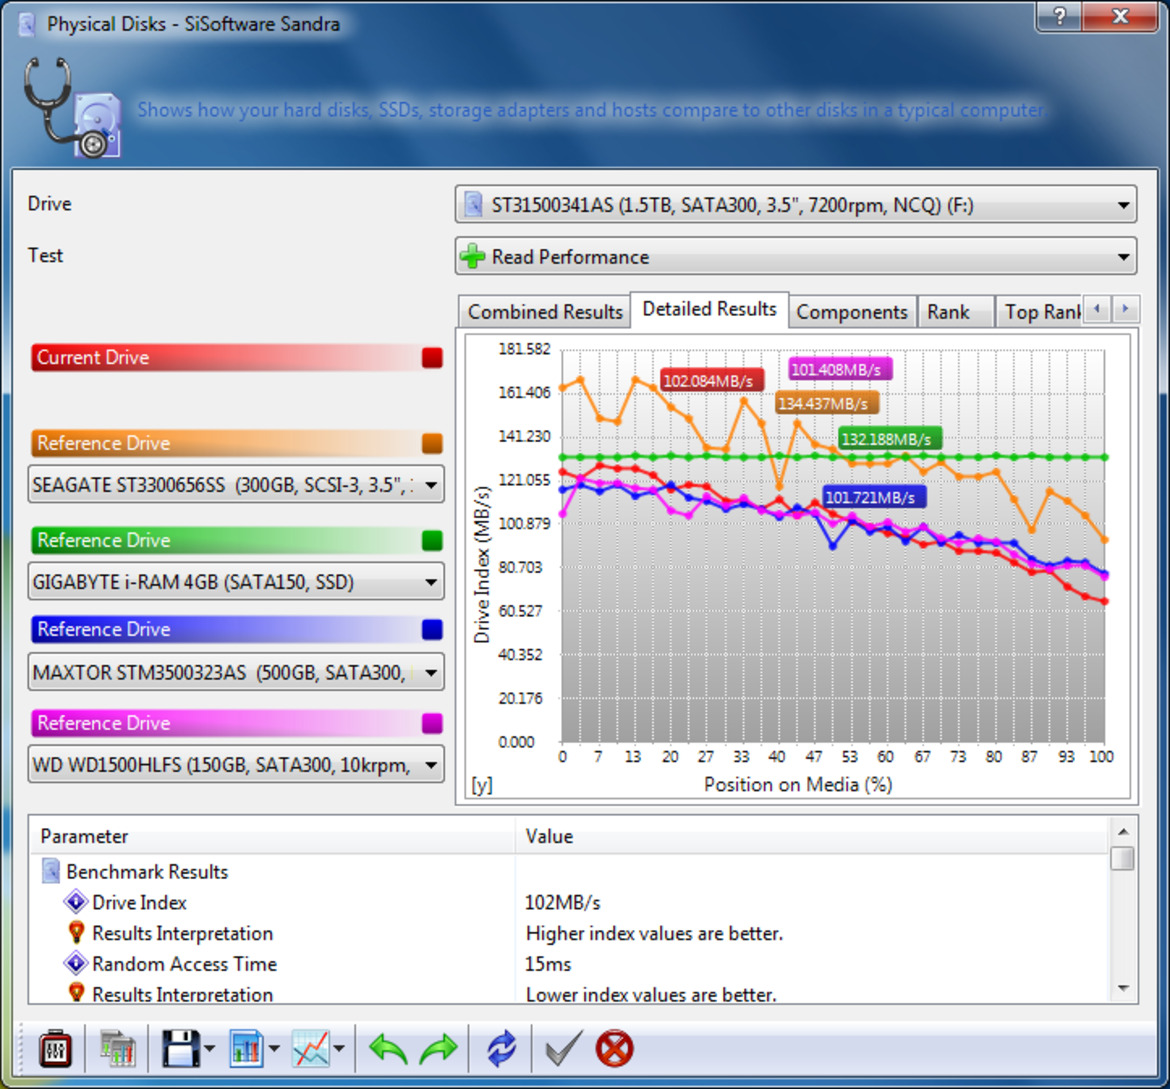The height and width of the screenshot is (1089, 1170).
Task: Click the red circle cancel icon
Action: [x=615, y=1049]
